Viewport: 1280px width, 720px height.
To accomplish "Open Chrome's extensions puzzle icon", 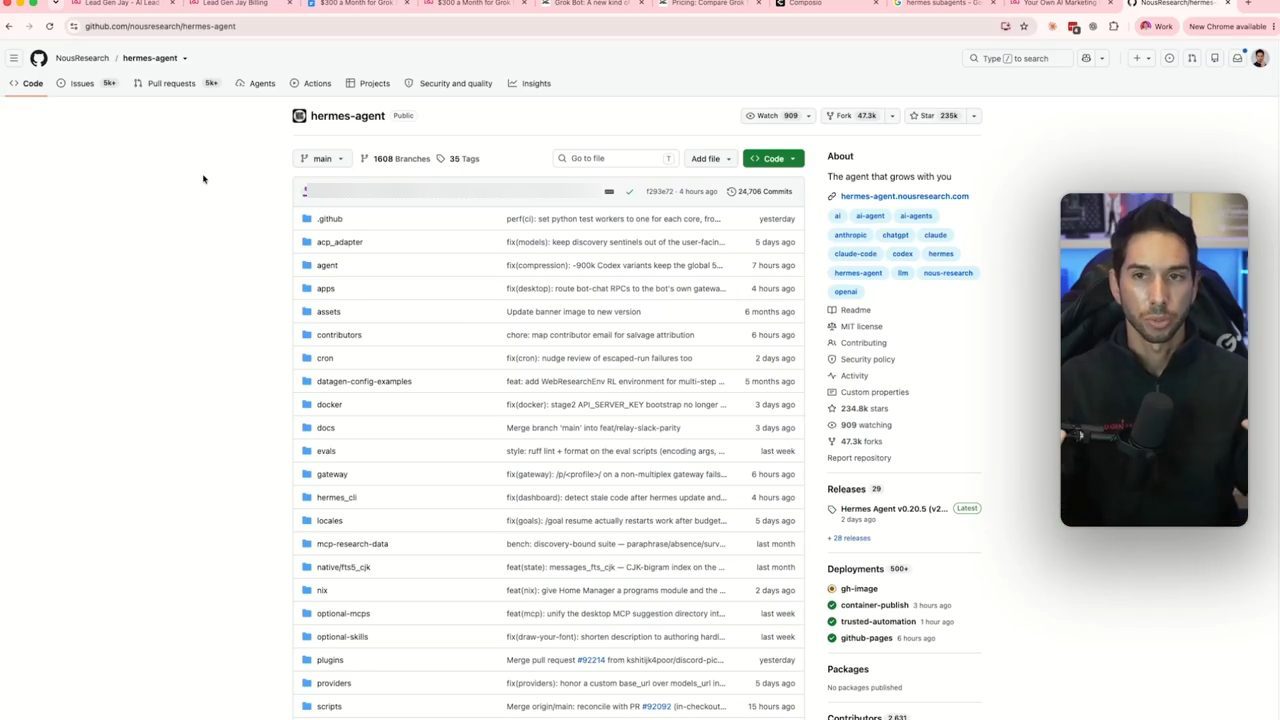I will click(x=1114, y=26).
